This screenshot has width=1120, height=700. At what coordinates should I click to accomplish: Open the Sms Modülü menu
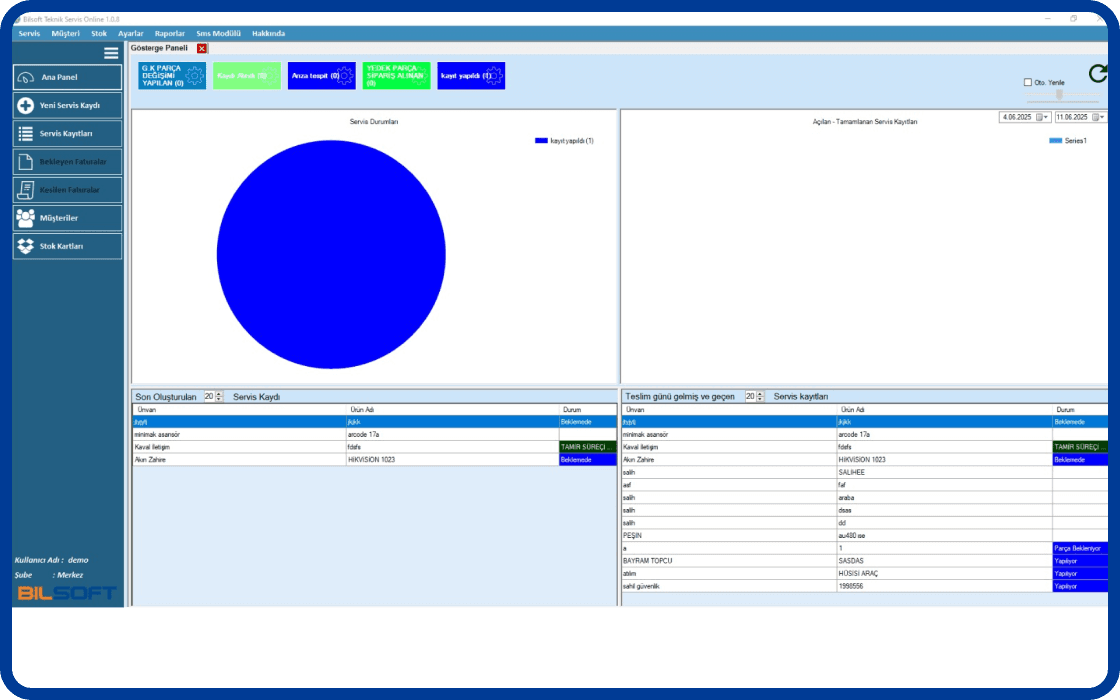click(218, 34)
